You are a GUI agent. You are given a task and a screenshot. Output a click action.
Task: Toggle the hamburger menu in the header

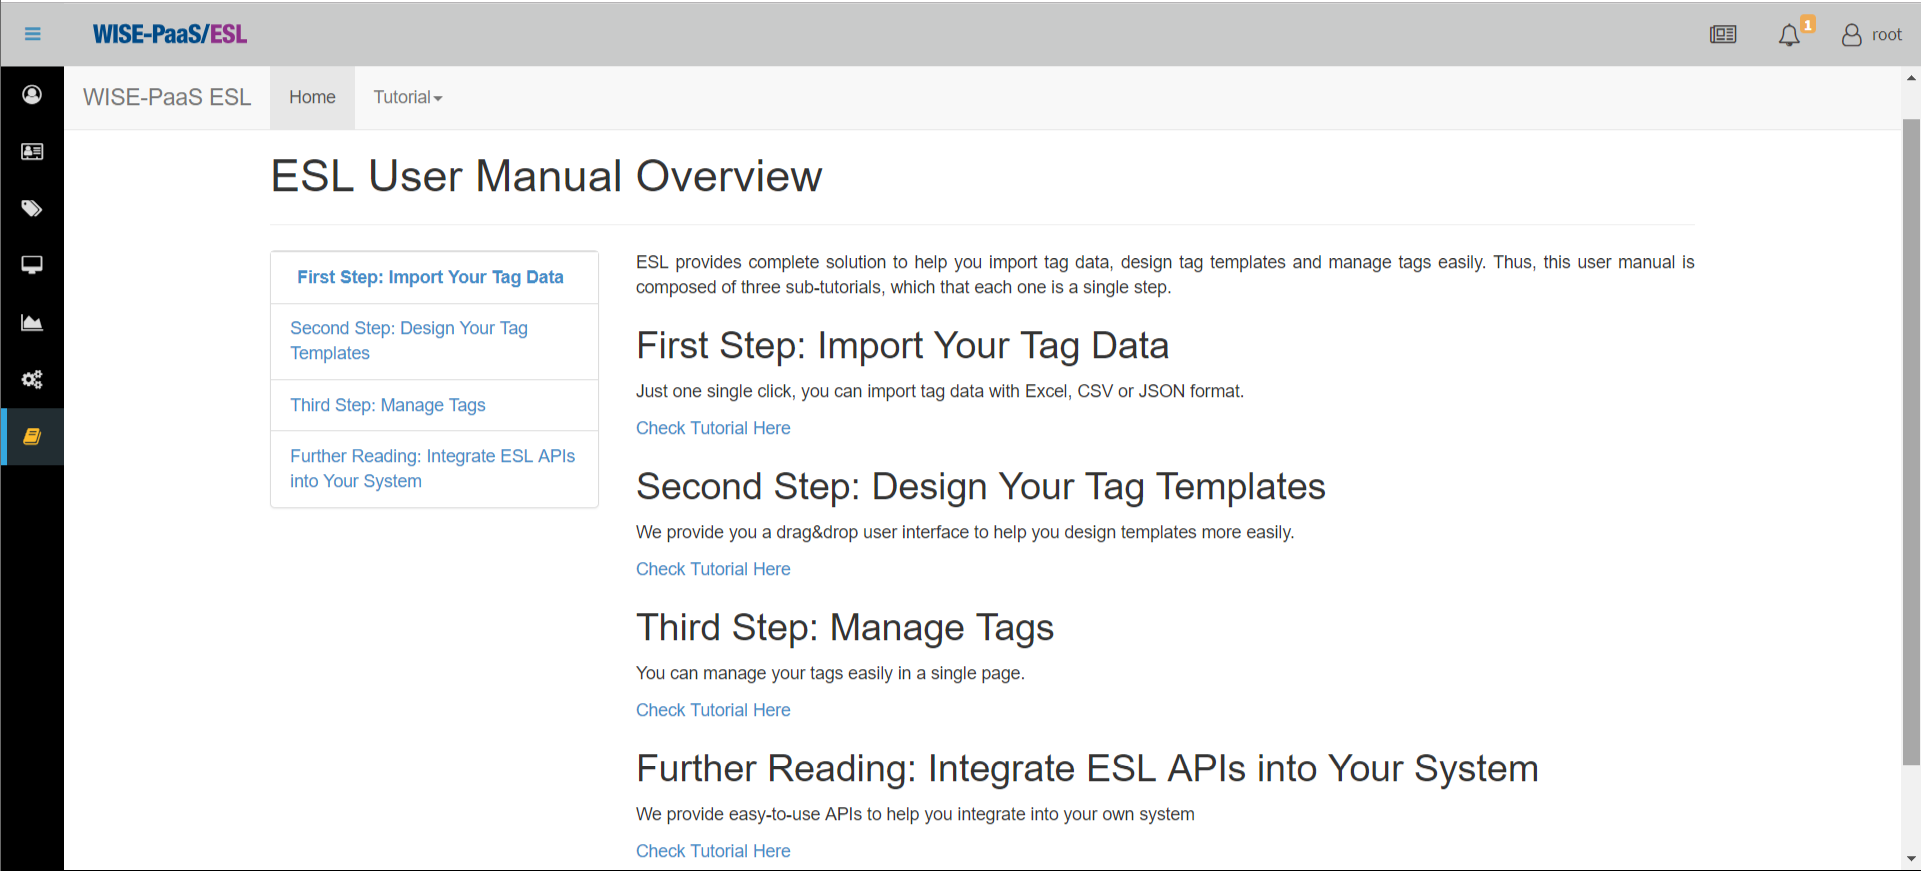pos(32,34)
